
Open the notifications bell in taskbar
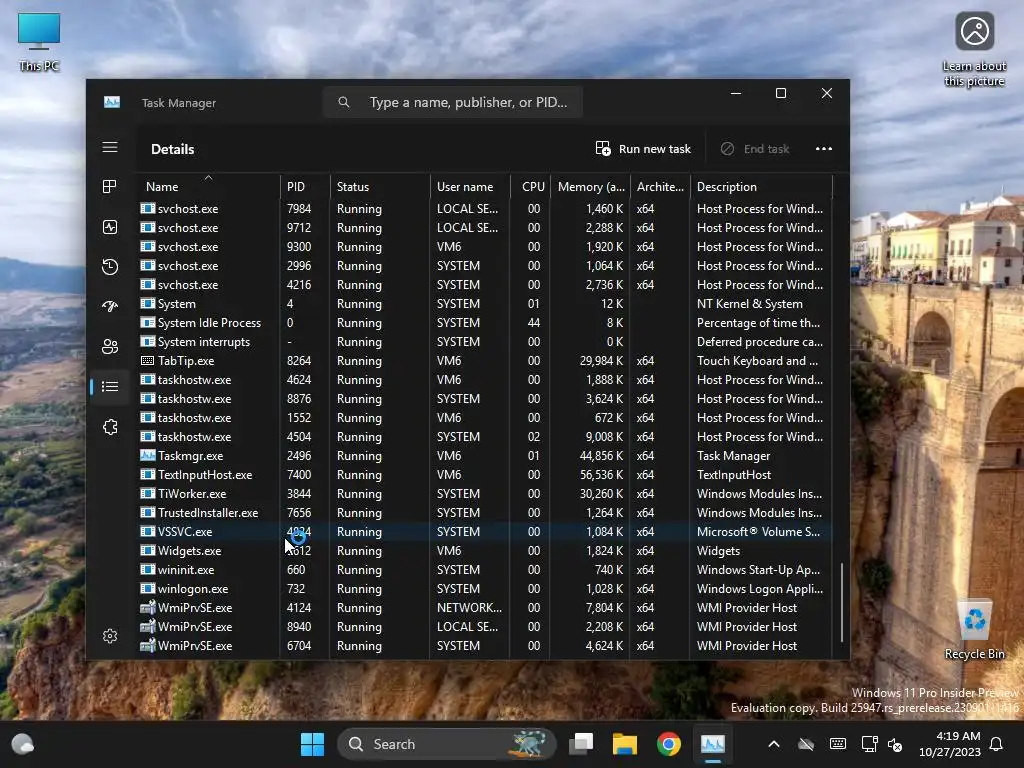click(x=997, y=744)
